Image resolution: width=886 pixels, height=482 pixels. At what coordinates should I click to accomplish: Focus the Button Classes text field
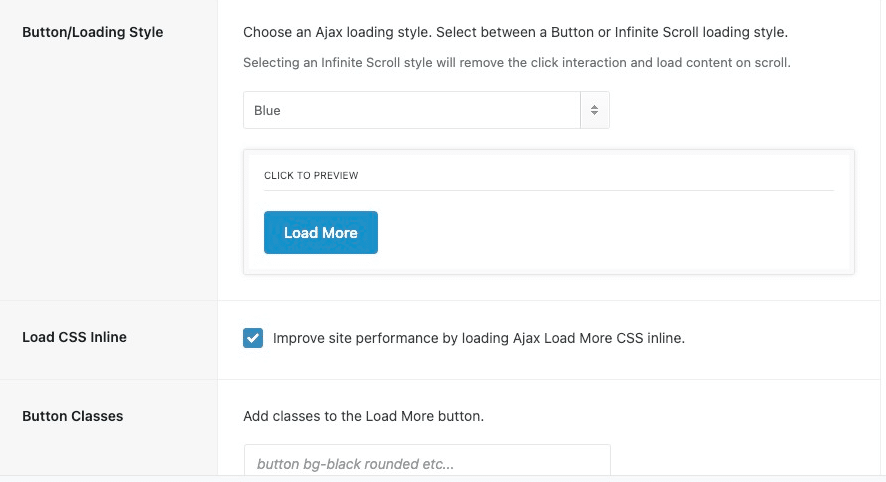pyautogui.click(x=427, y=462)
